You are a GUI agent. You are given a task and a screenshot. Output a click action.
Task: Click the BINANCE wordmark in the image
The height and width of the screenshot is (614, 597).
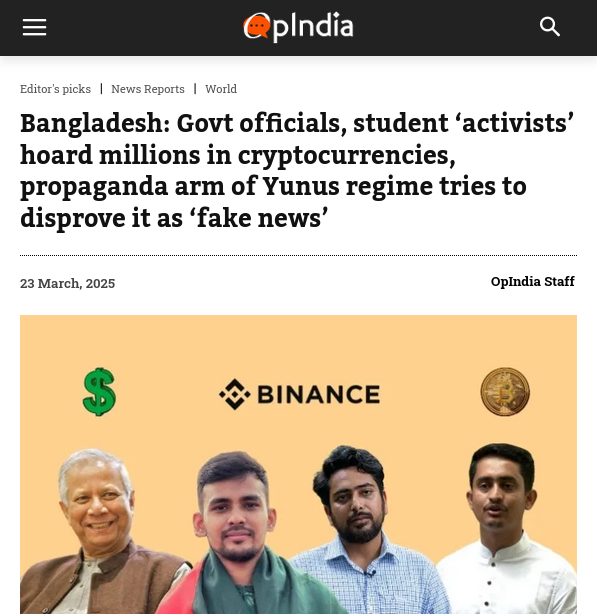point(318,394)
